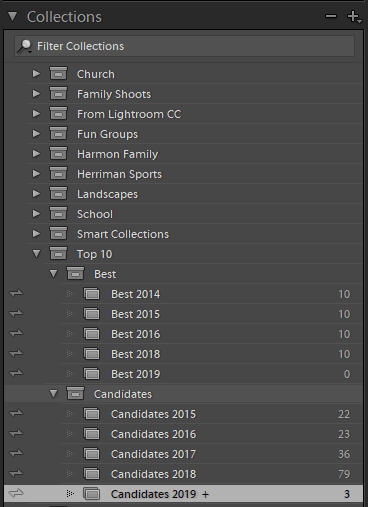Image resolution: width=368 pixels, height=507 pixels.
Task: Click the Landscapes set box icon
Action: (58, 194)
